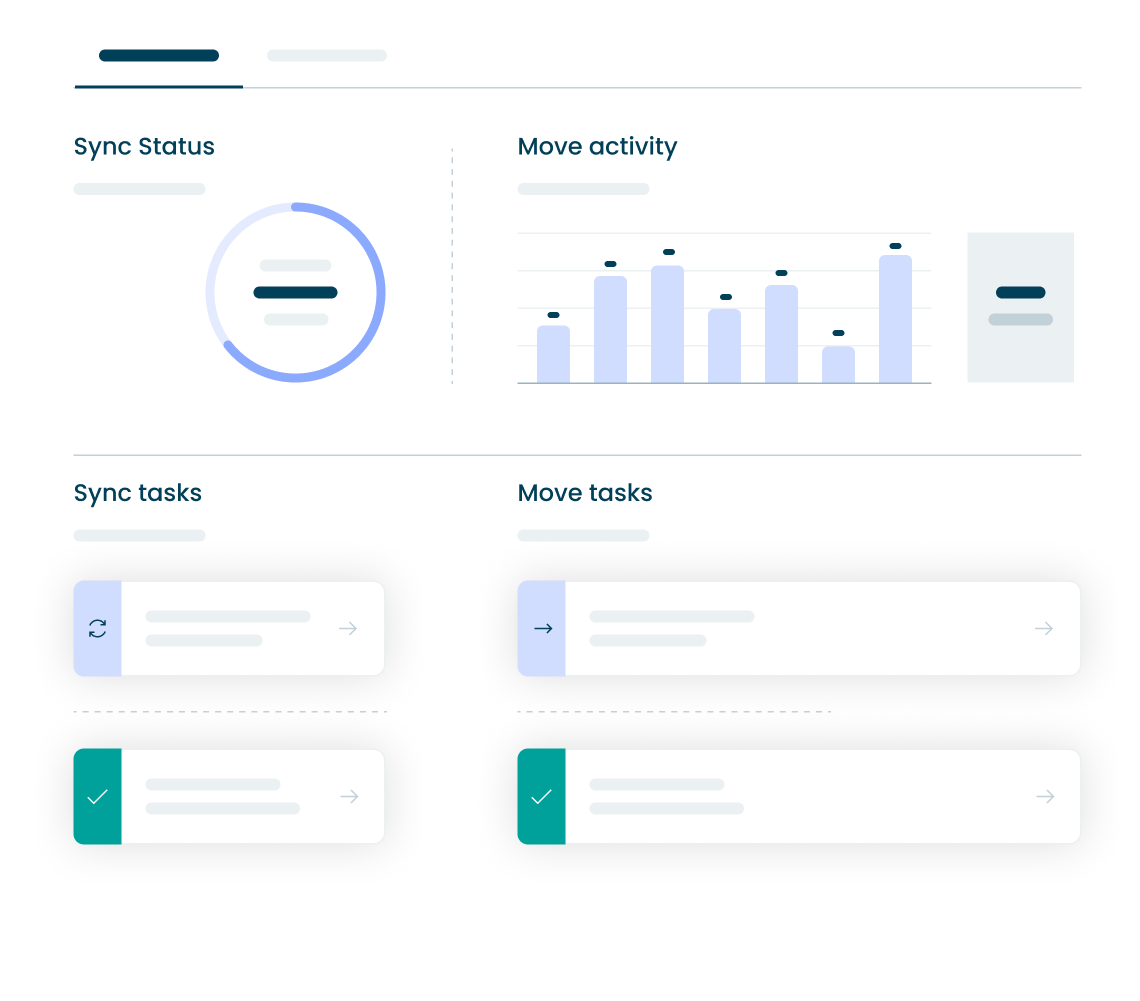Click the arrow icon on the completed Sync task

point(348,796)
